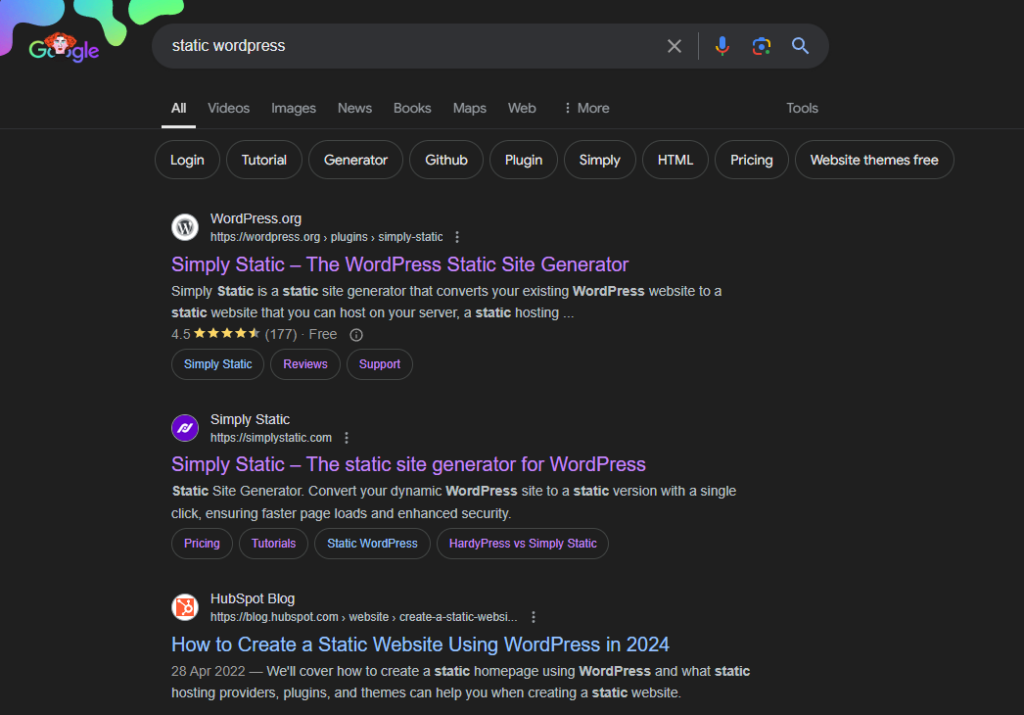Click the (177) review count
The image size is (1024, 715).
click(281, 334)
